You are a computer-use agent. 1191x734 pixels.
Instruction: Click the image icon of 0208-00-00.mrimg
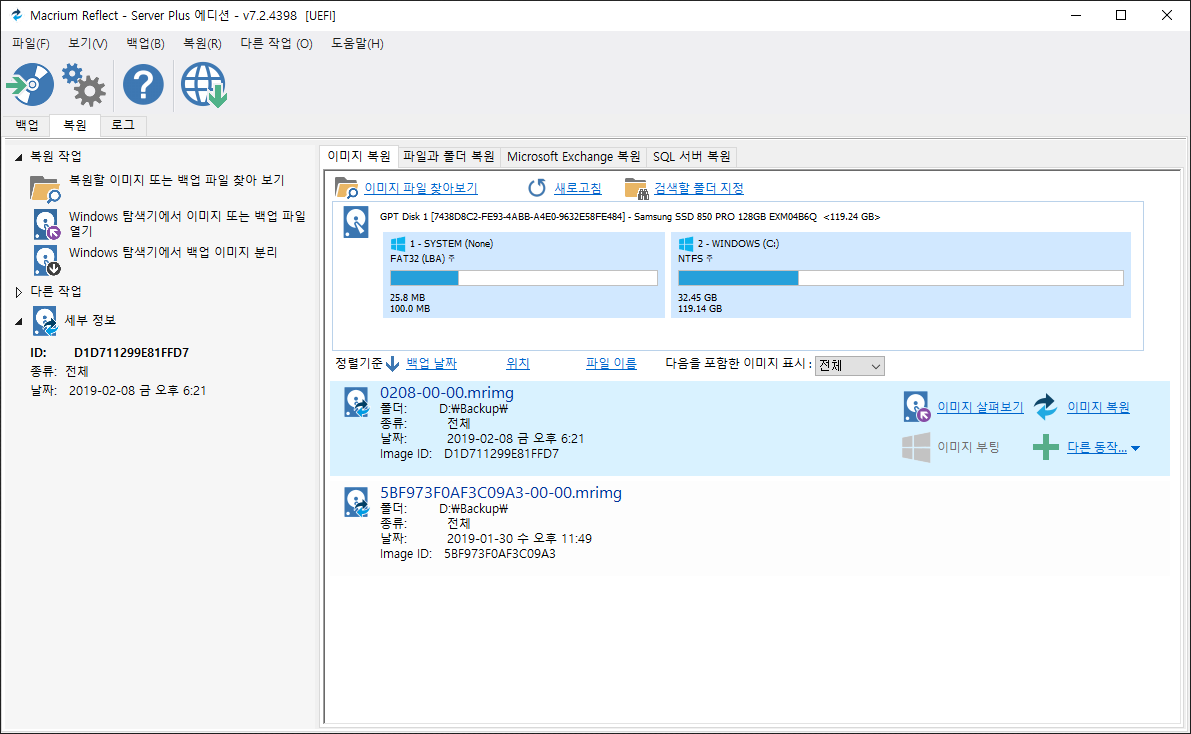pyautogui.click(x=356, y=403)
